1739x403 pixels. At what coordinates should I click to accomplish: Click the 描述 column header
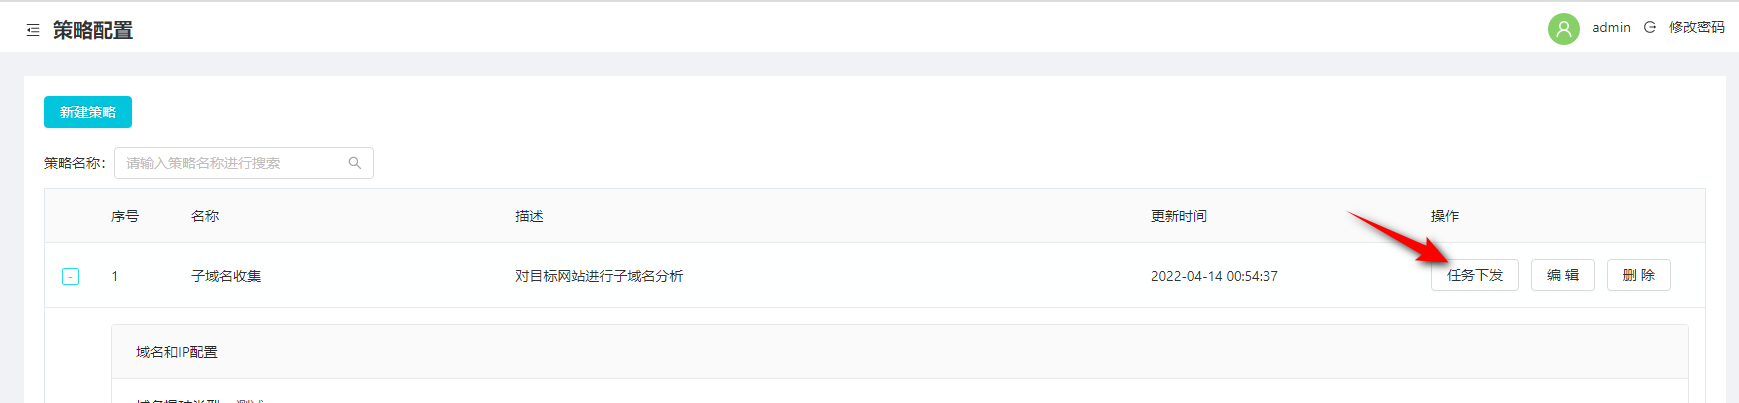pos(529,216)
